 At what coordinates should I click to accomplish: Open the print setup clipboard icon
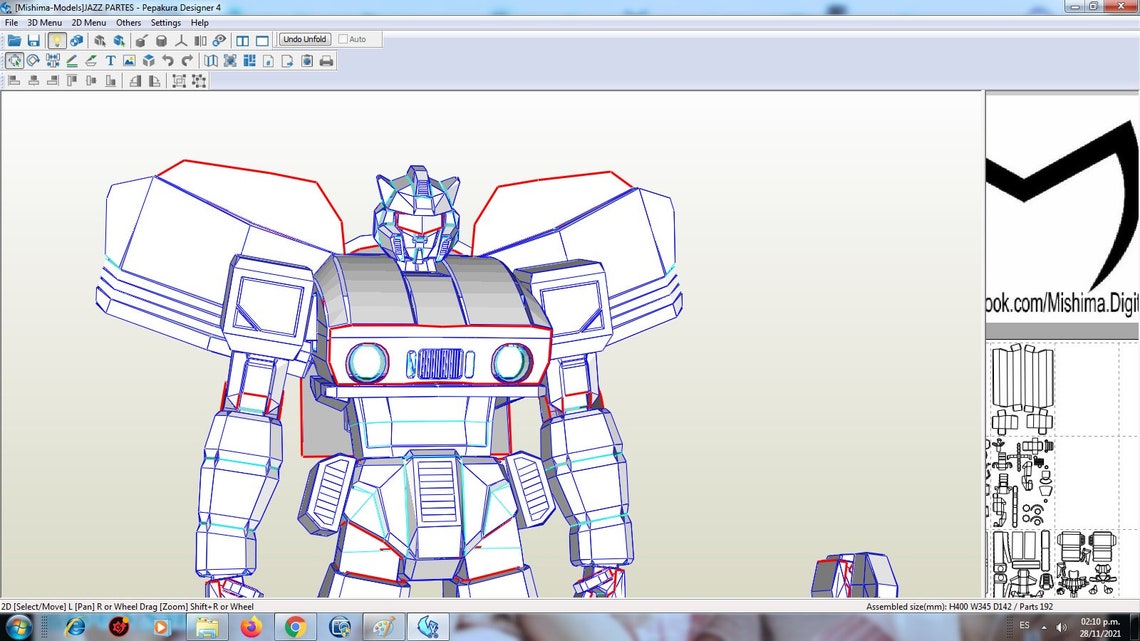click(x=306, y=60)
